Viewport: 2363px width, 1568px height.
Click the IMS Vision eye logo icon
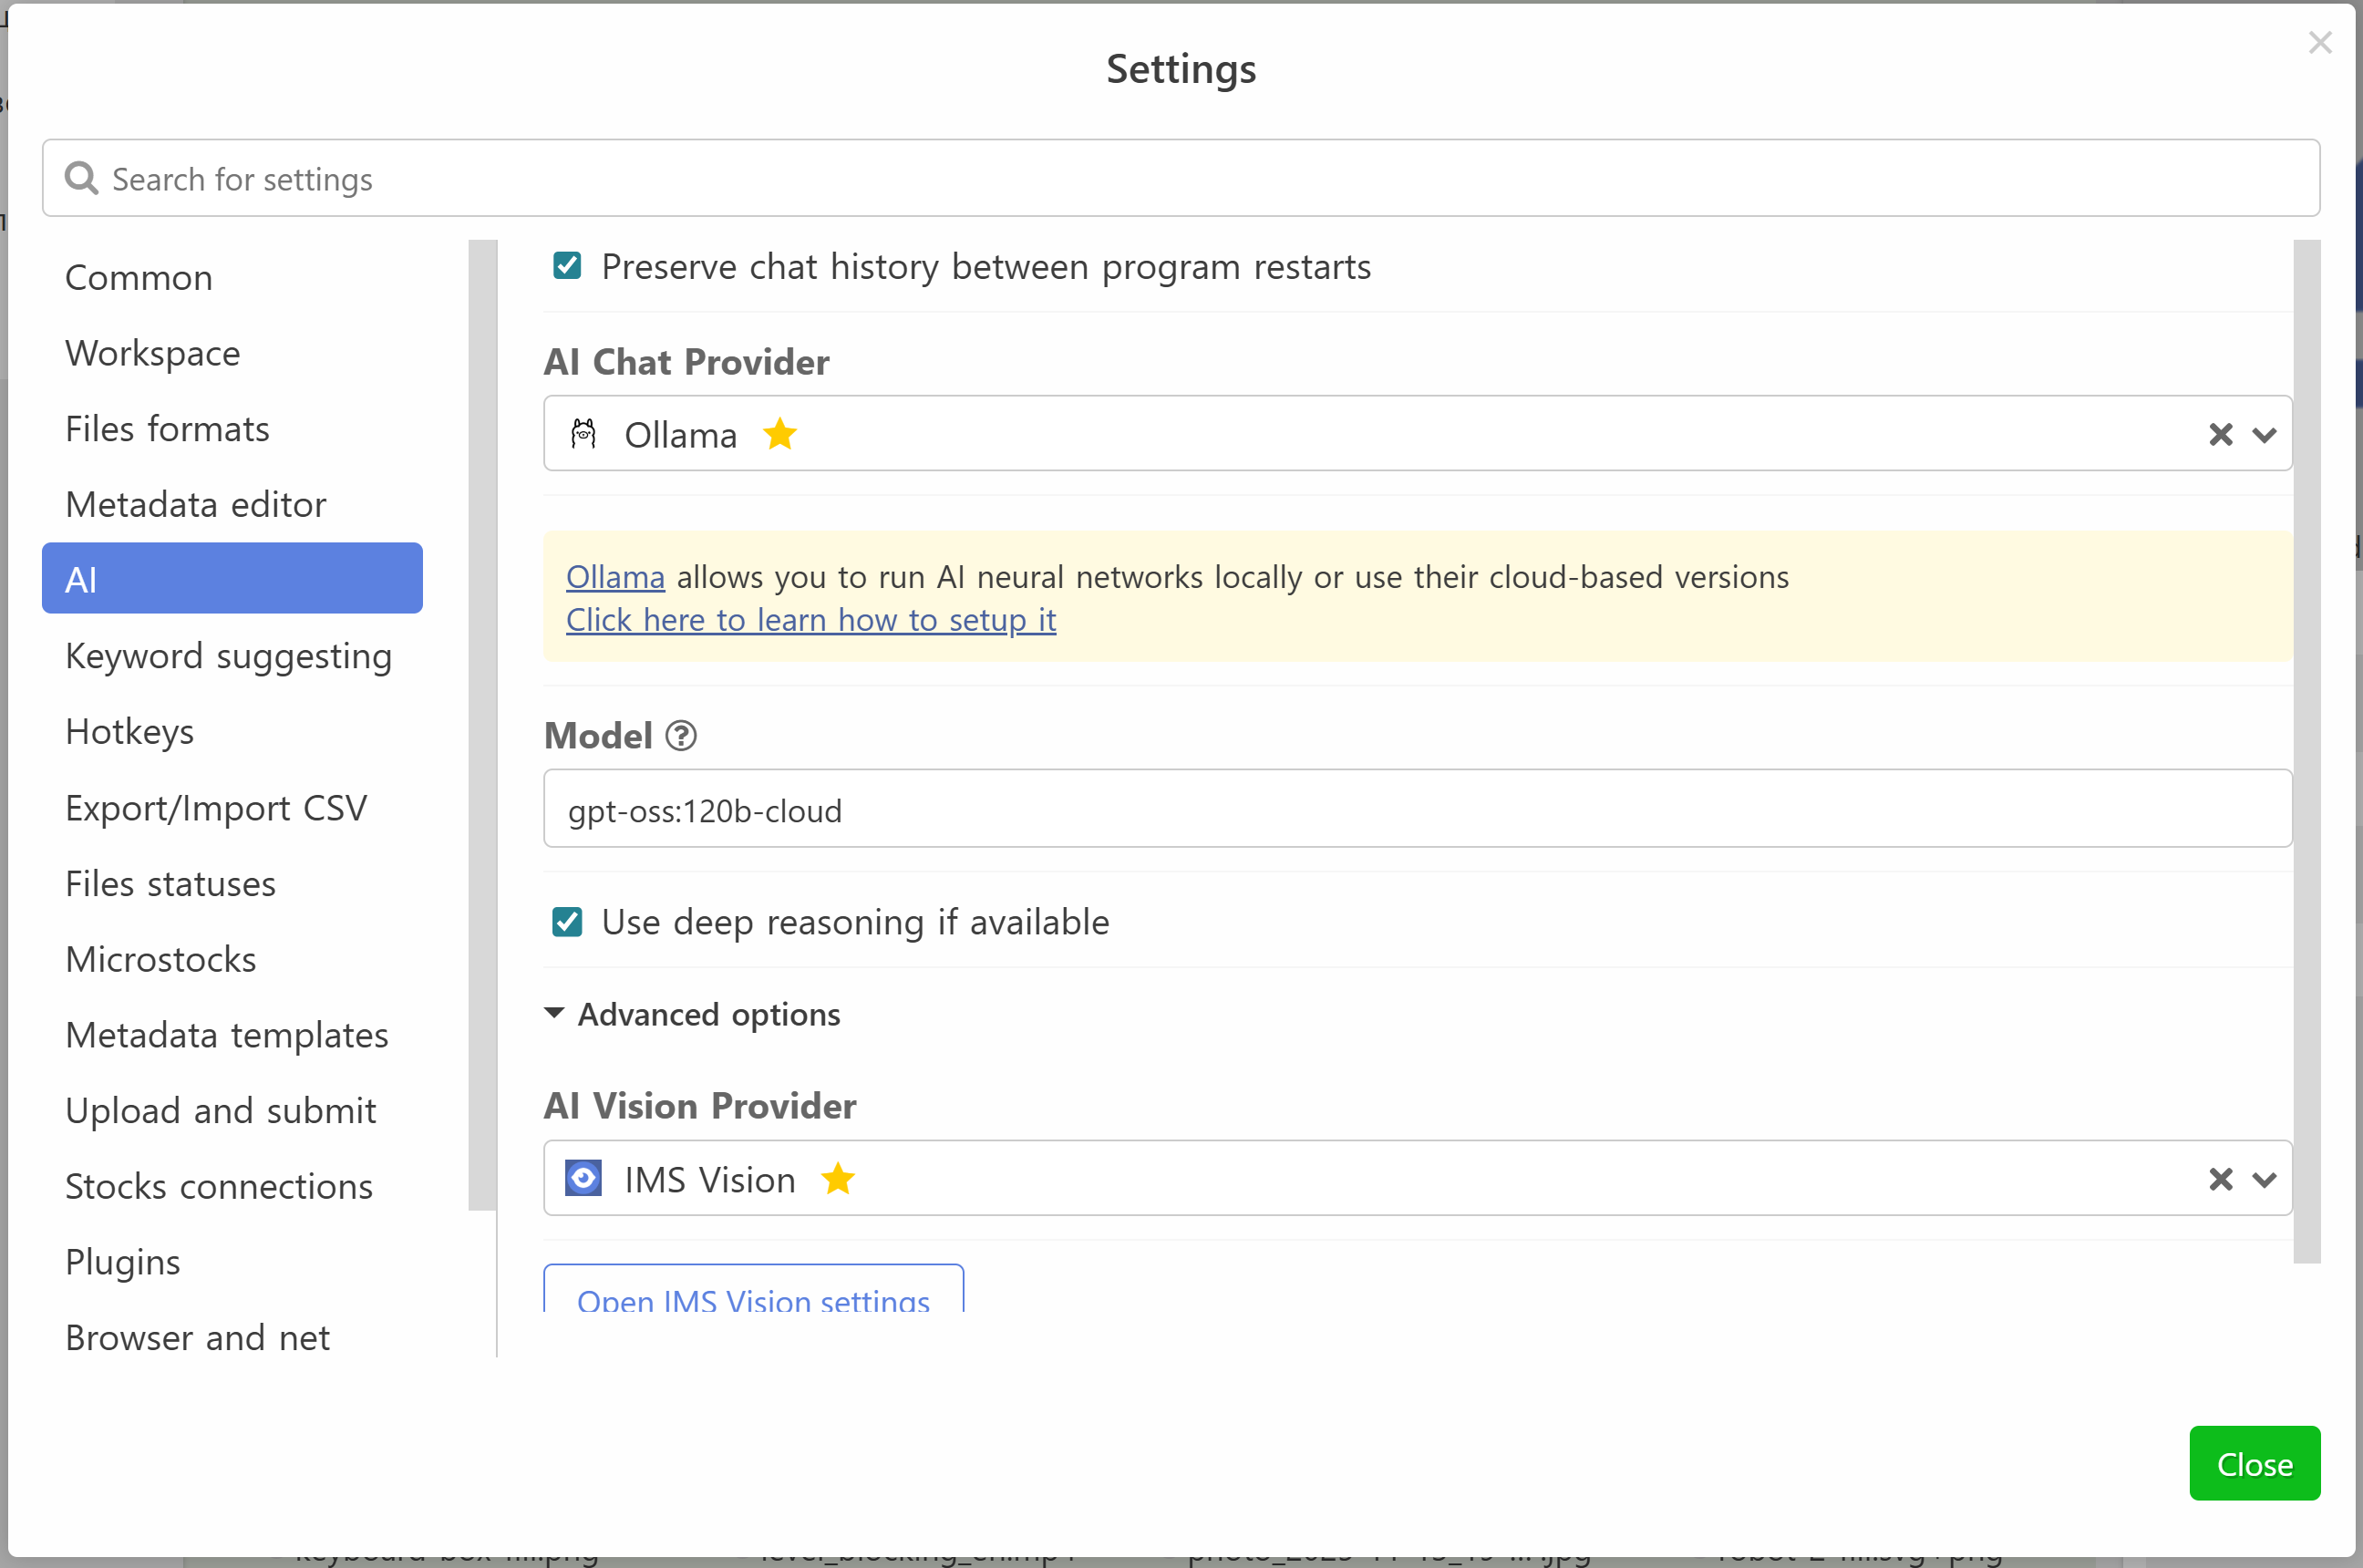click(583, 1178)
